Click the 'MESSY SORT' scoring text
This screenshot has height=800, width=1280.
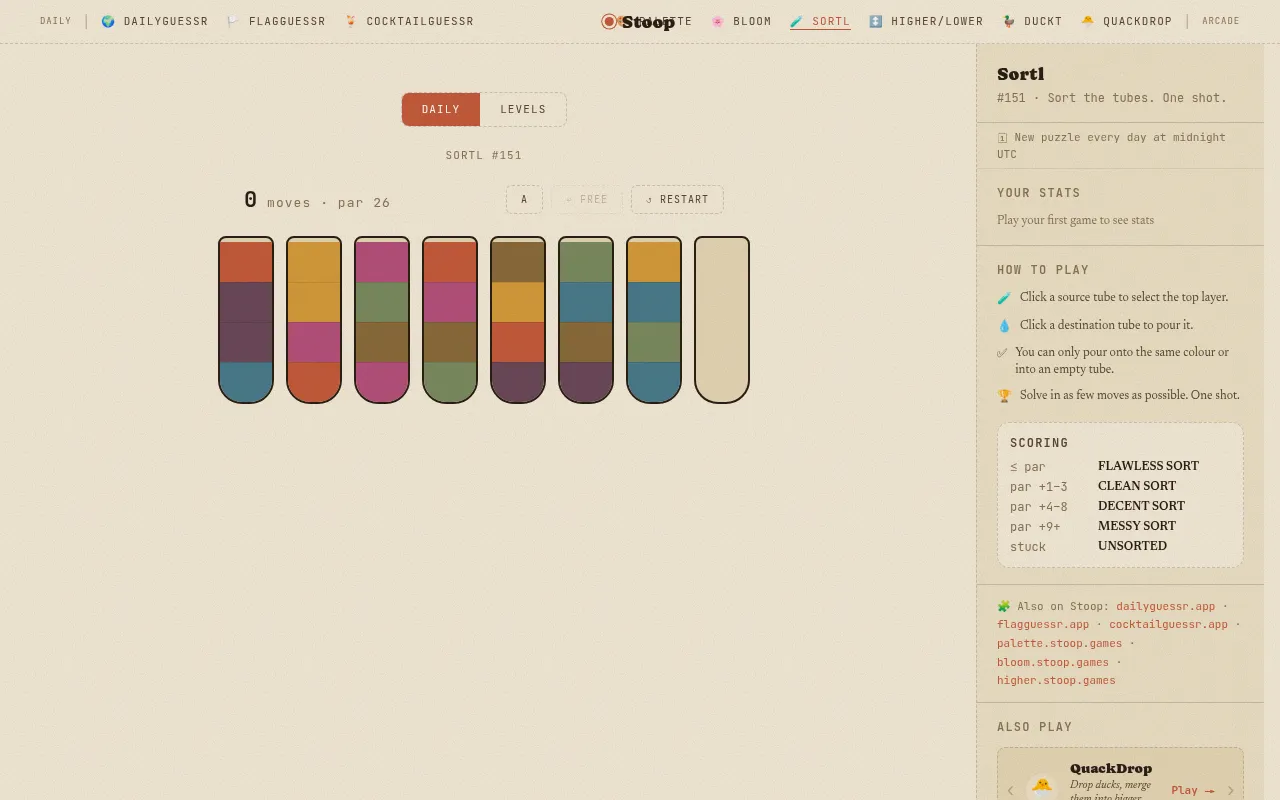pyautogui.click(x=1137, y=526)
